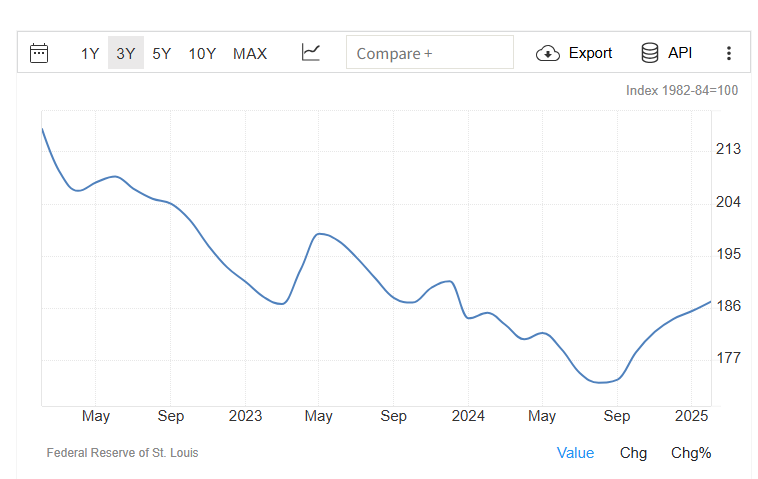Select the 1Y time range

(90, 53)
